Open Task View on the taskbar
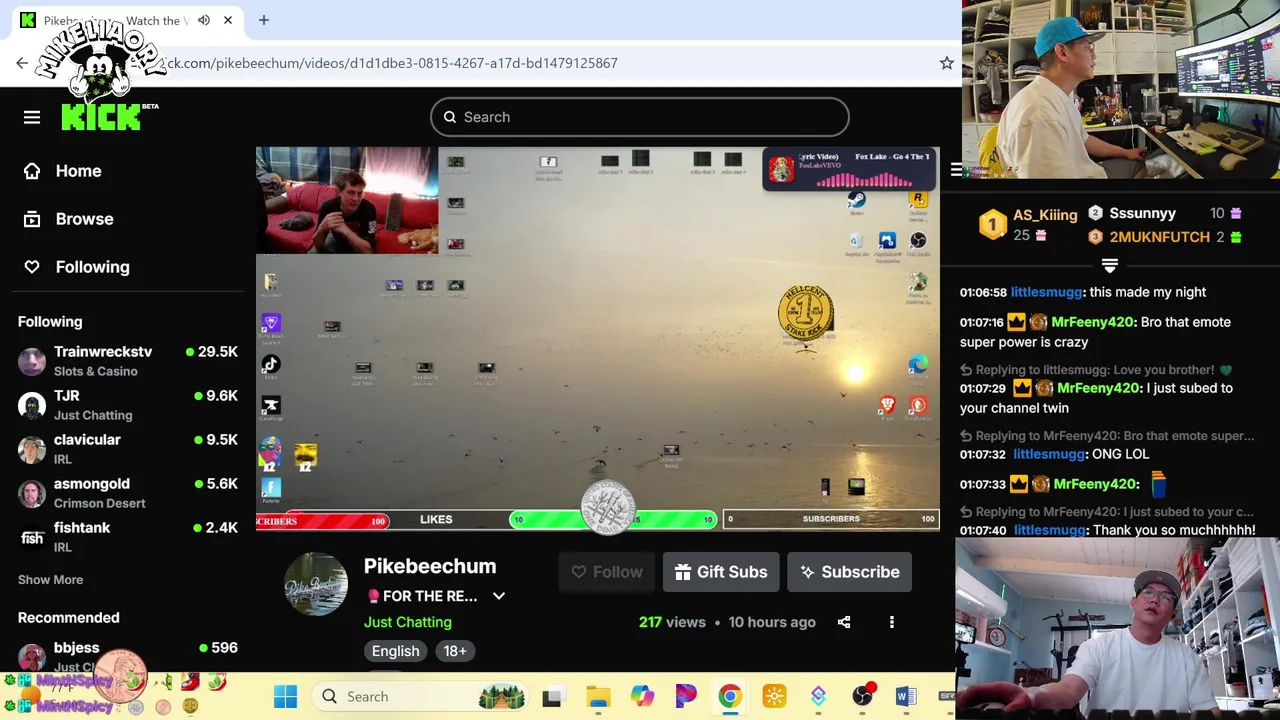This screenshot has height=720, width=1280. [551, 696]
